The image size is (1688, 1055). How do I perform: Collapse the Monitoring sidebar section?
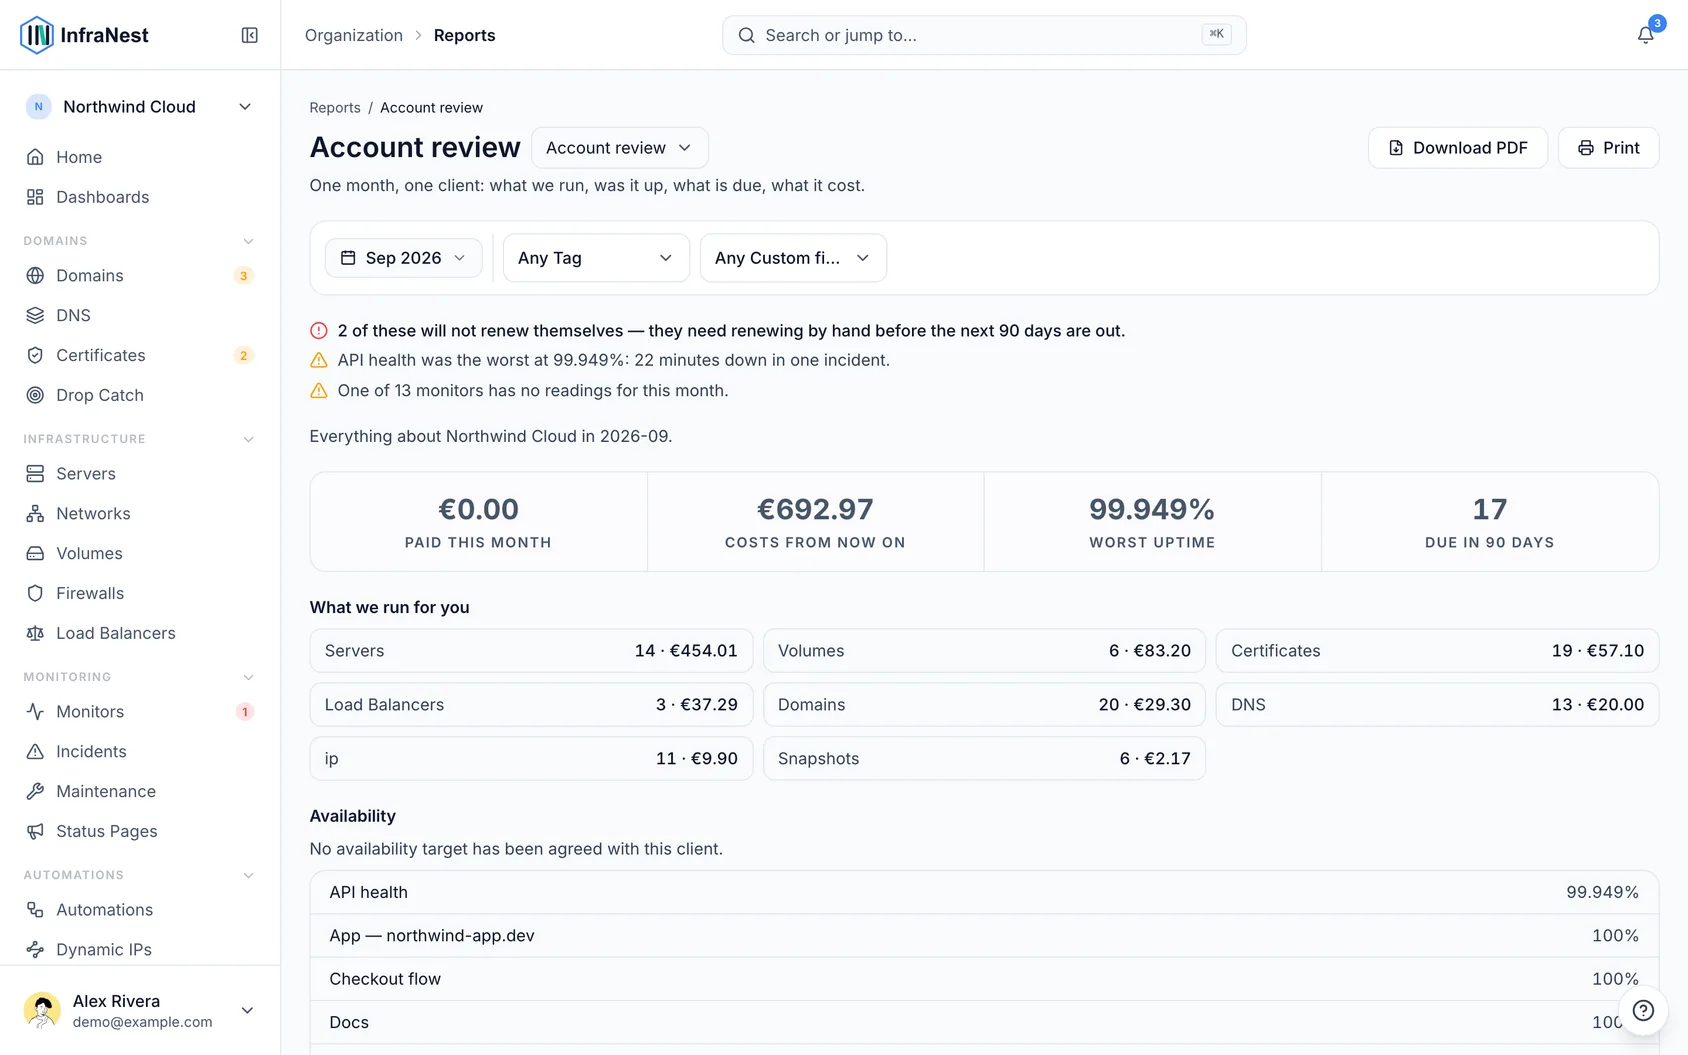point(248,677)
